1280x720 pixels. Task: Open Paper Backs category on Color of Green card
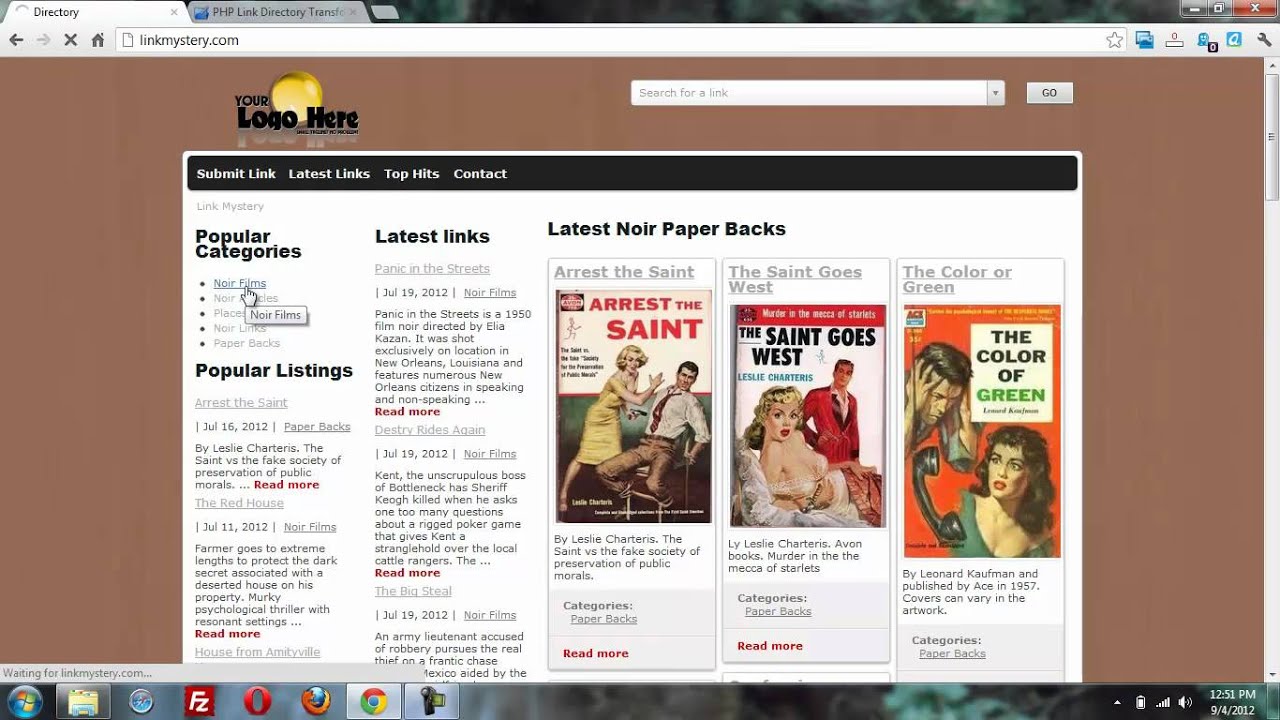(x=952, y=653)
